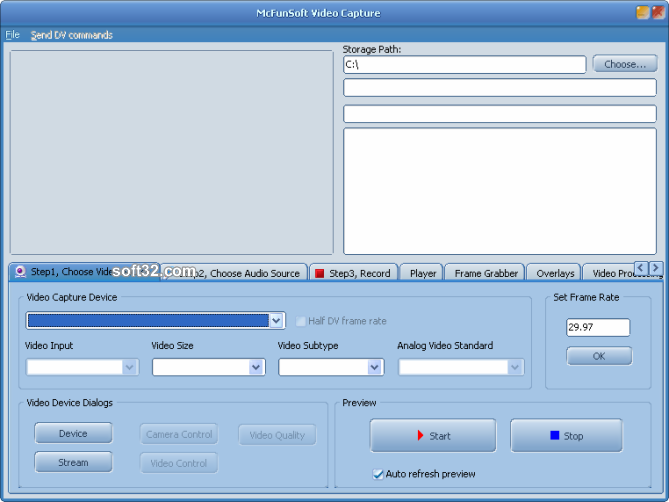Click the Video Quality button
Image resolution: width=669 pixels, height=502 pixels.
[x=277, y=435]
